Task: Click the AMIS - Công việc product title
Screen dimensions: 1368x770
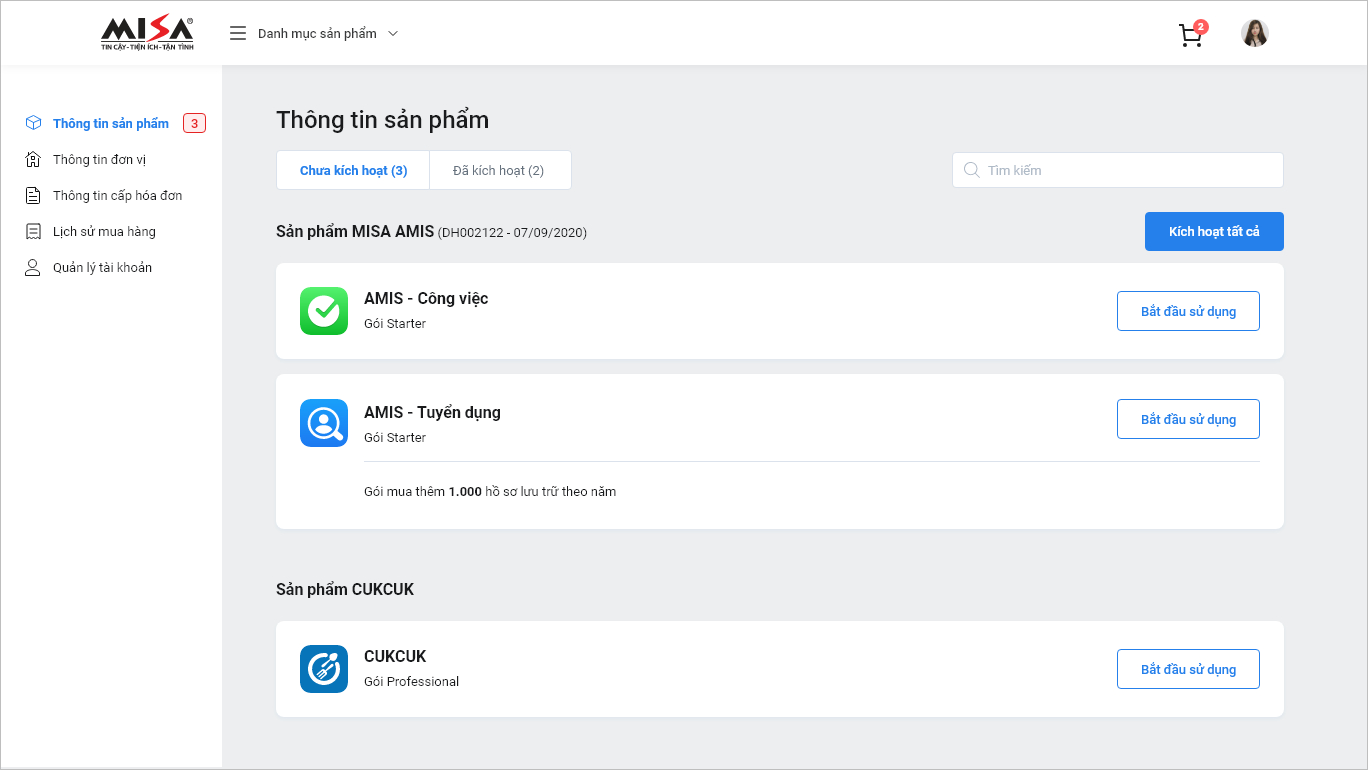Action: (426, 298)
